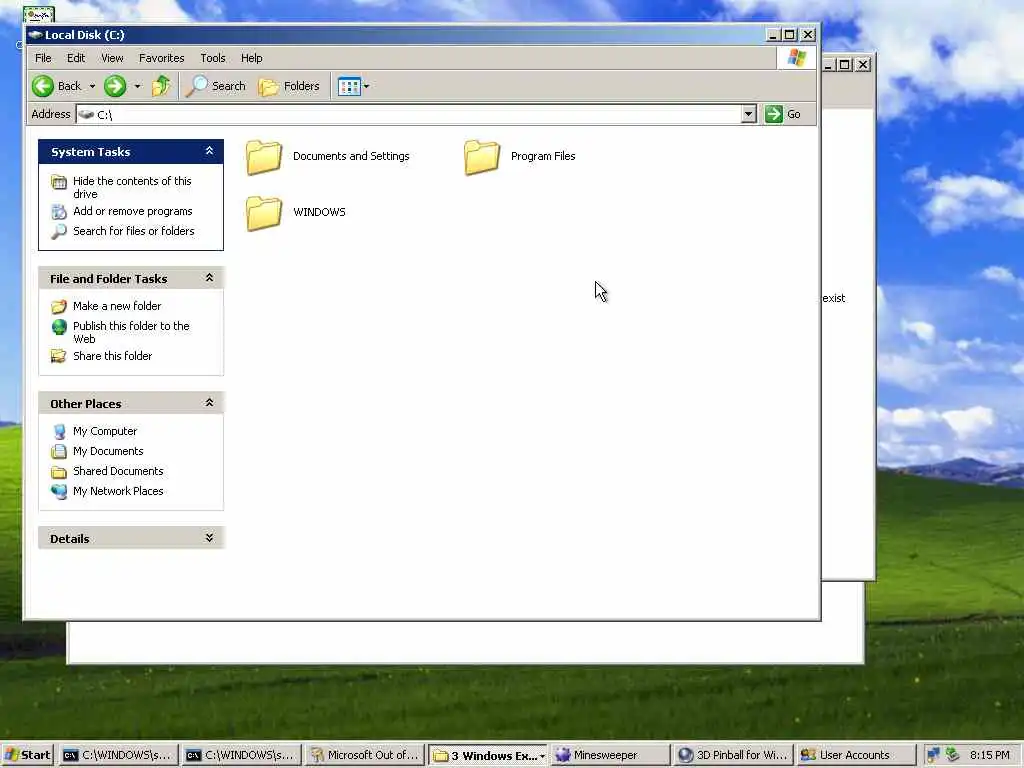This screenshot has height=768, width=1024.
Task: Click Hide the contents of this drive link
Action: coord(132,187)
